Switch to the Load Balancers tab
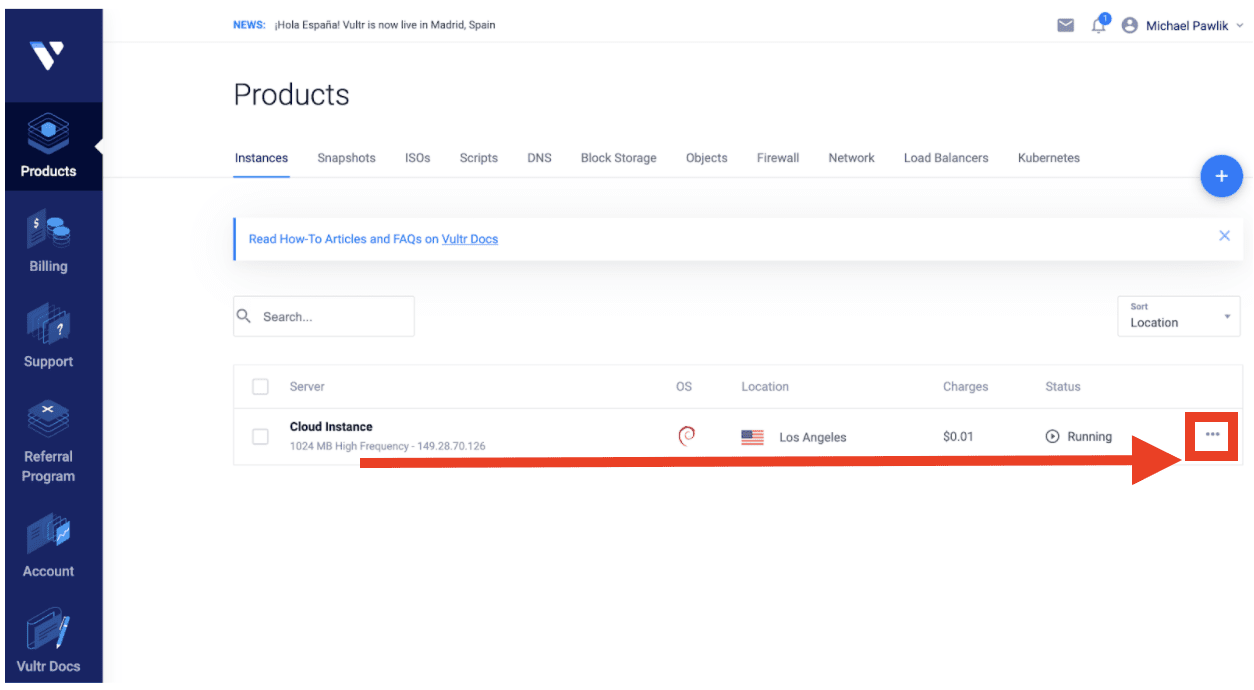1254x690 pixels. pyautogui.click(x=946, y=158)
